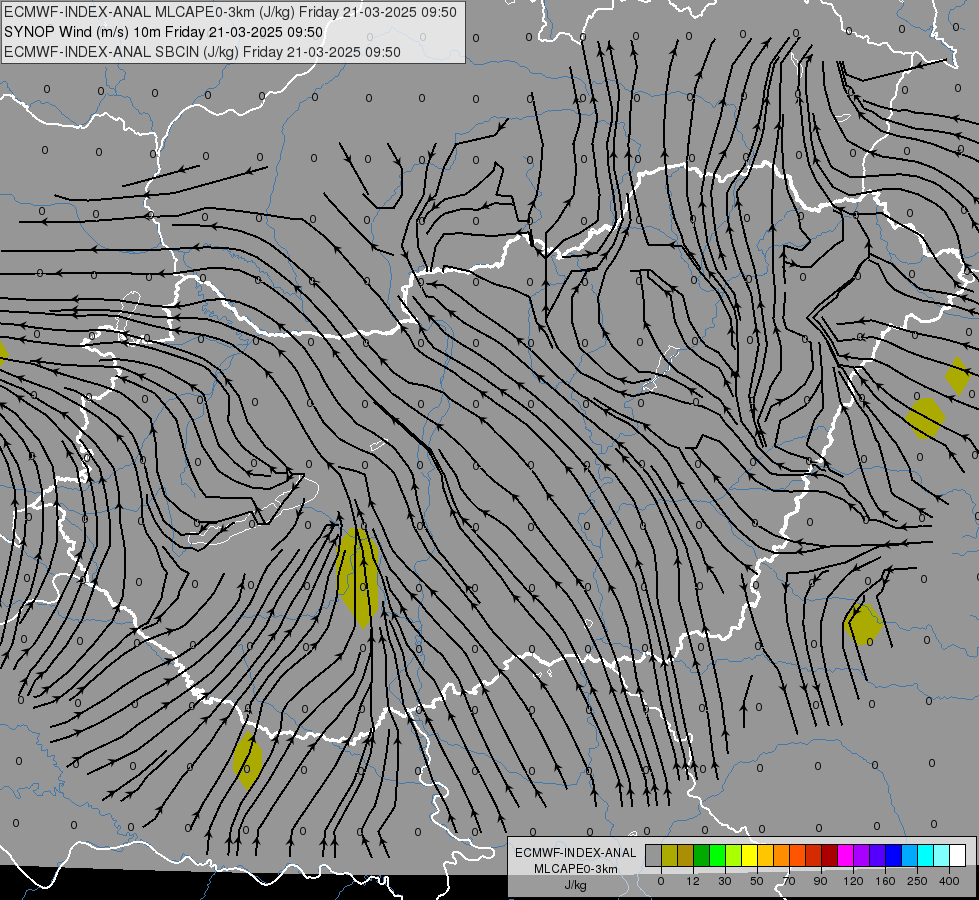Pick the pure yellow legend swatch

pyautogui.click(x=750, y=855)
